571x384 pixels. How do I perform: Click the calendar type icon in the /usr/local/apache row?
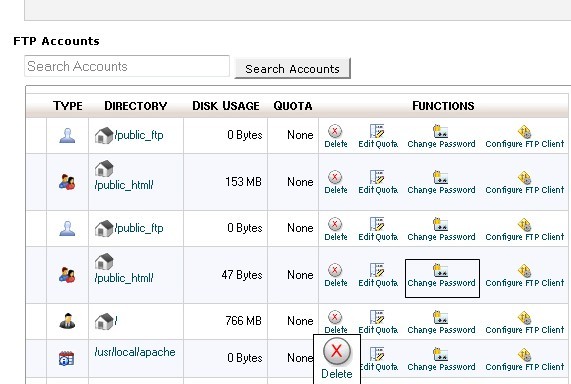66,358
